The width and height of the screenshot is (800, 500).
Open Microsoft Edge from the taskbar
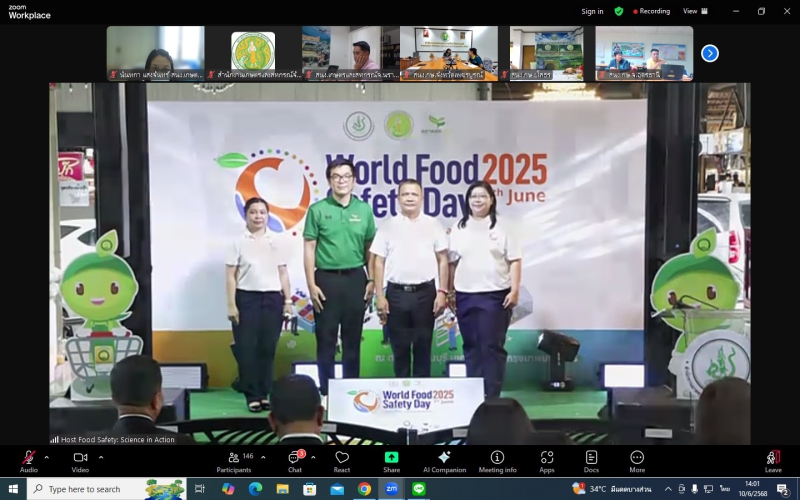[255, 489]
